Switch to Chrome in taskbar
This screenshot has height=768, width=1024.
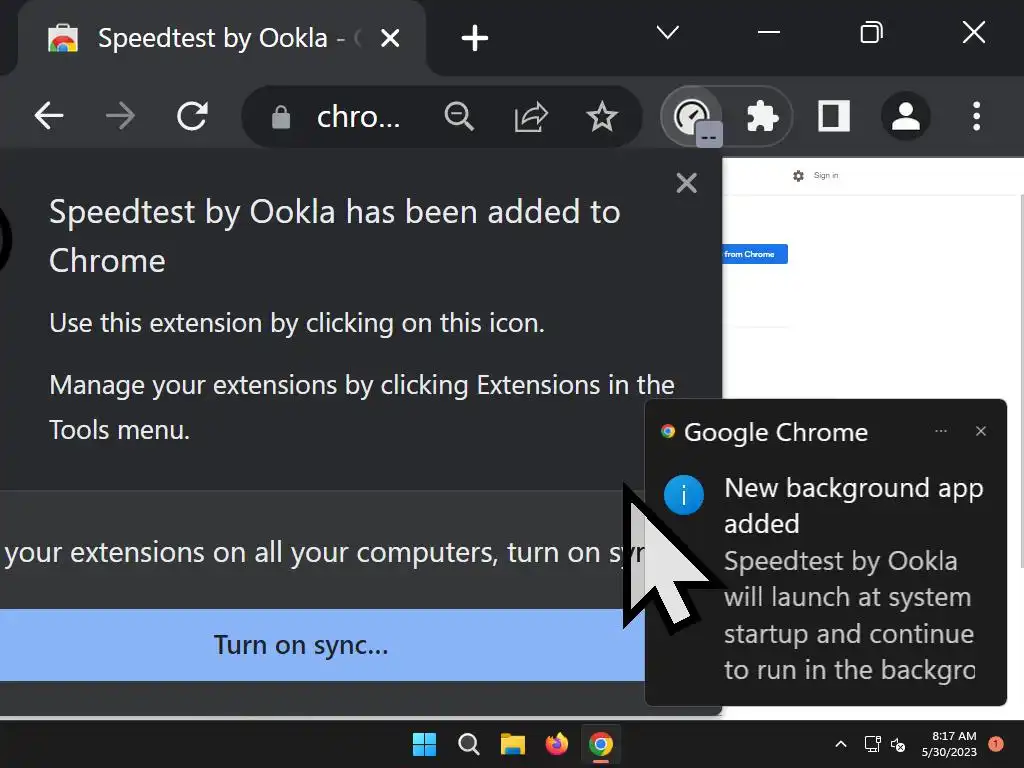(600, 744)
